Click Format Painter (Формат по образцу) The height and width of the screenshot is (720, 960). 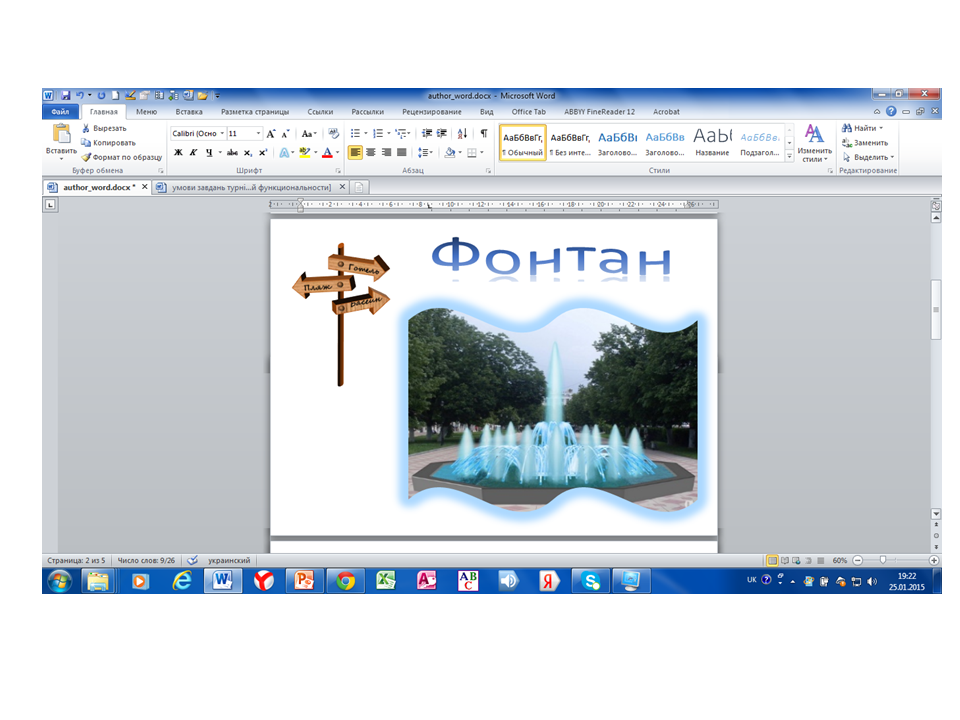(x=122, y=157)
